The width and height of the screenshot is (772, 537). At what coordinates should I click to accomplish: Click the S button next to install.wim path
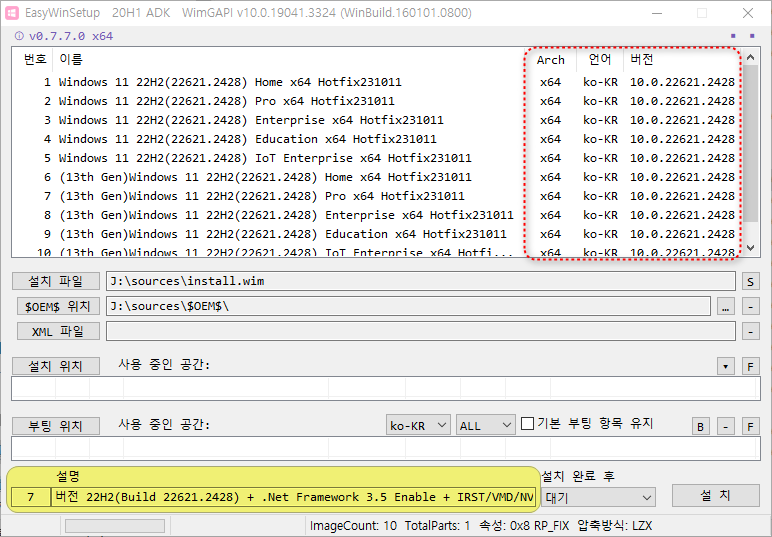coord(750,282)
